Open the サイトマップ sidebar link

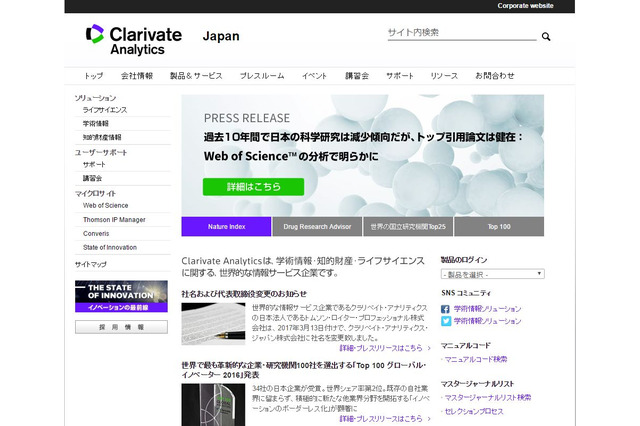click(91, 264)
